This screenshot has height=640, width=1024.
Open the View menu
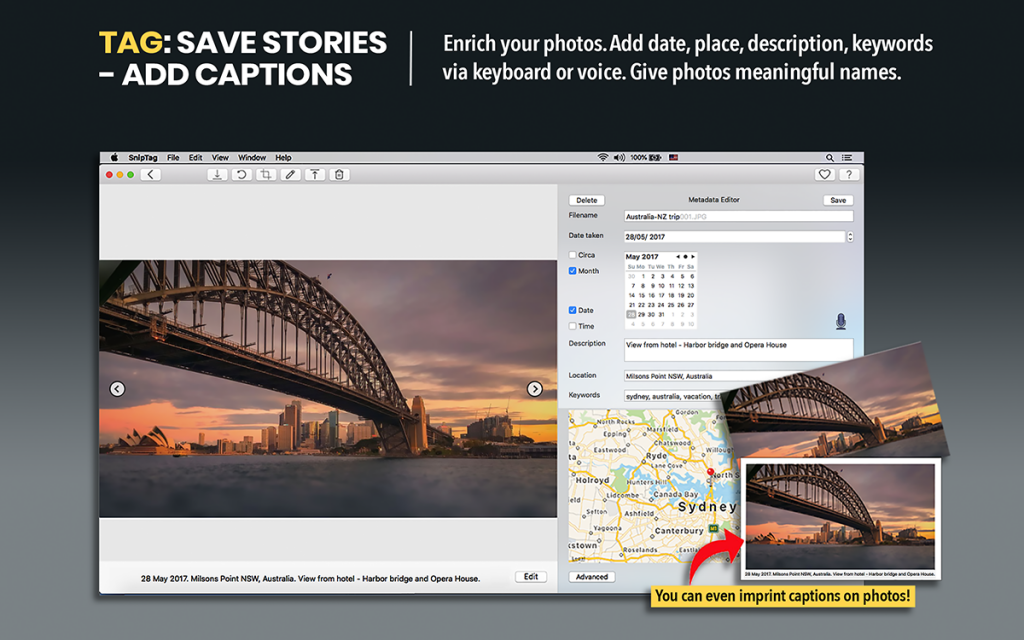click(220, 157)
